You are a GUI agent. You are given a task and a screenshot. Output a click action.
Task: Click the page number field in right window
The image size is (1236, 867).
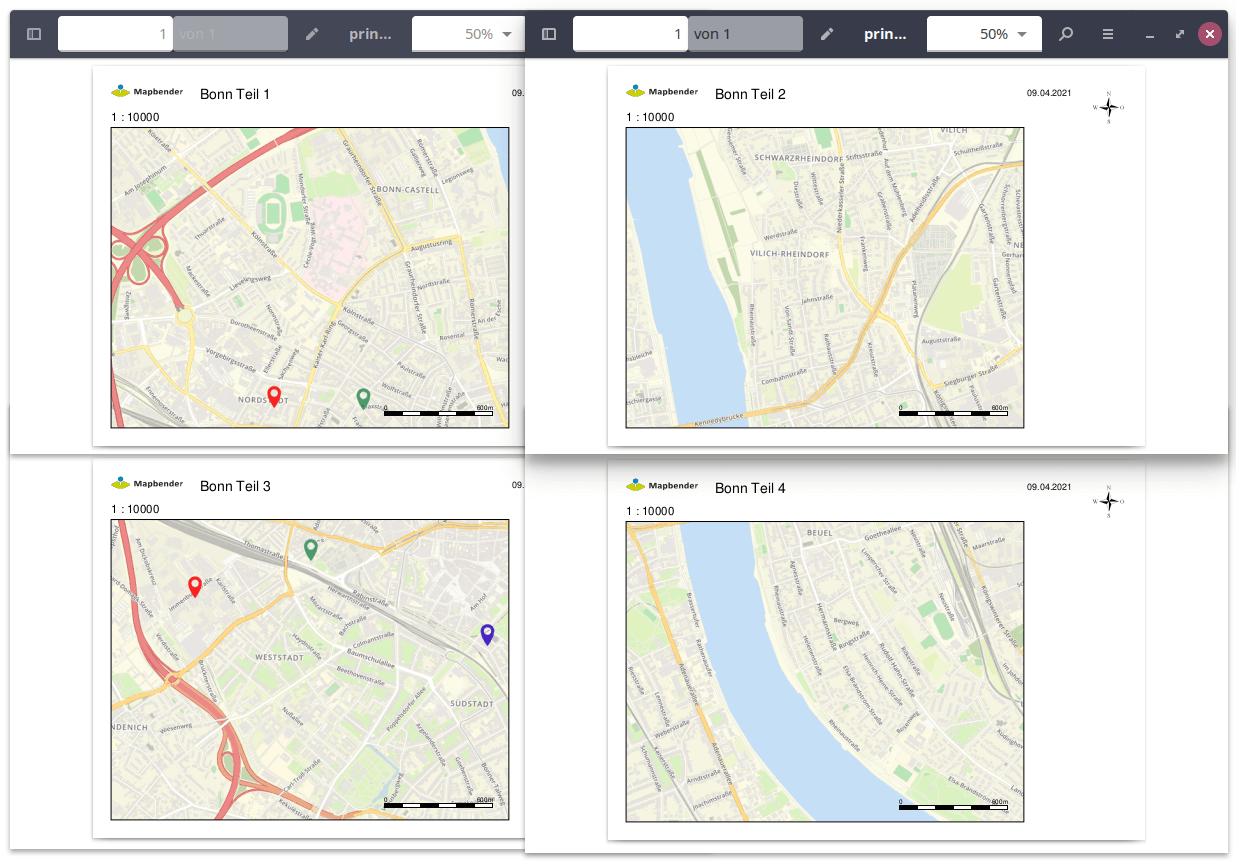click(630, 34)
